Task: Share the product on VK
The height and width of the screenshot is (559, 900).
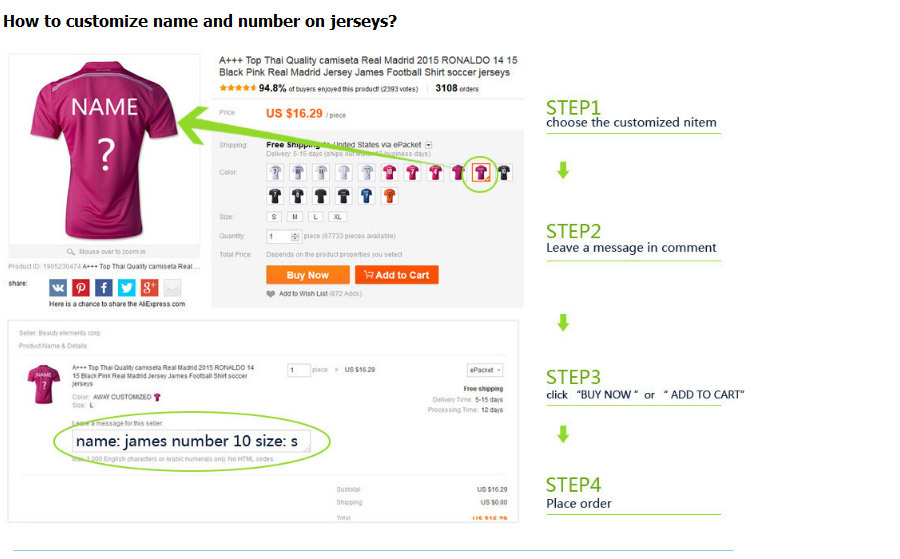Action: [x=58, y=288]
